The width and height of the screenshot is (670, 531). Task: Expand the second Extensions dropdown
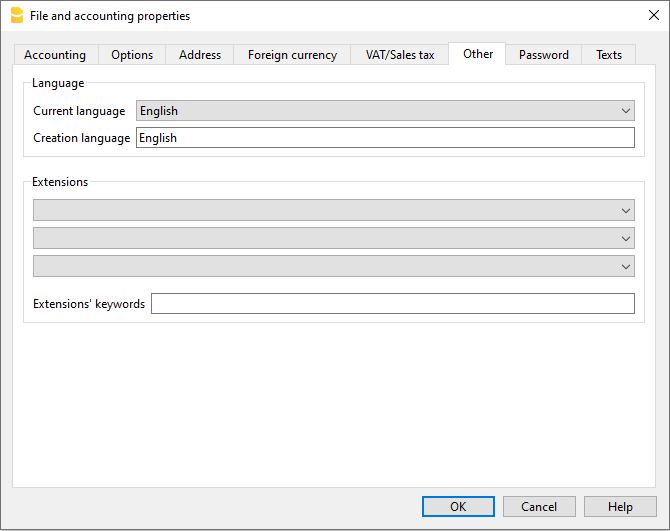pos(334,238)
